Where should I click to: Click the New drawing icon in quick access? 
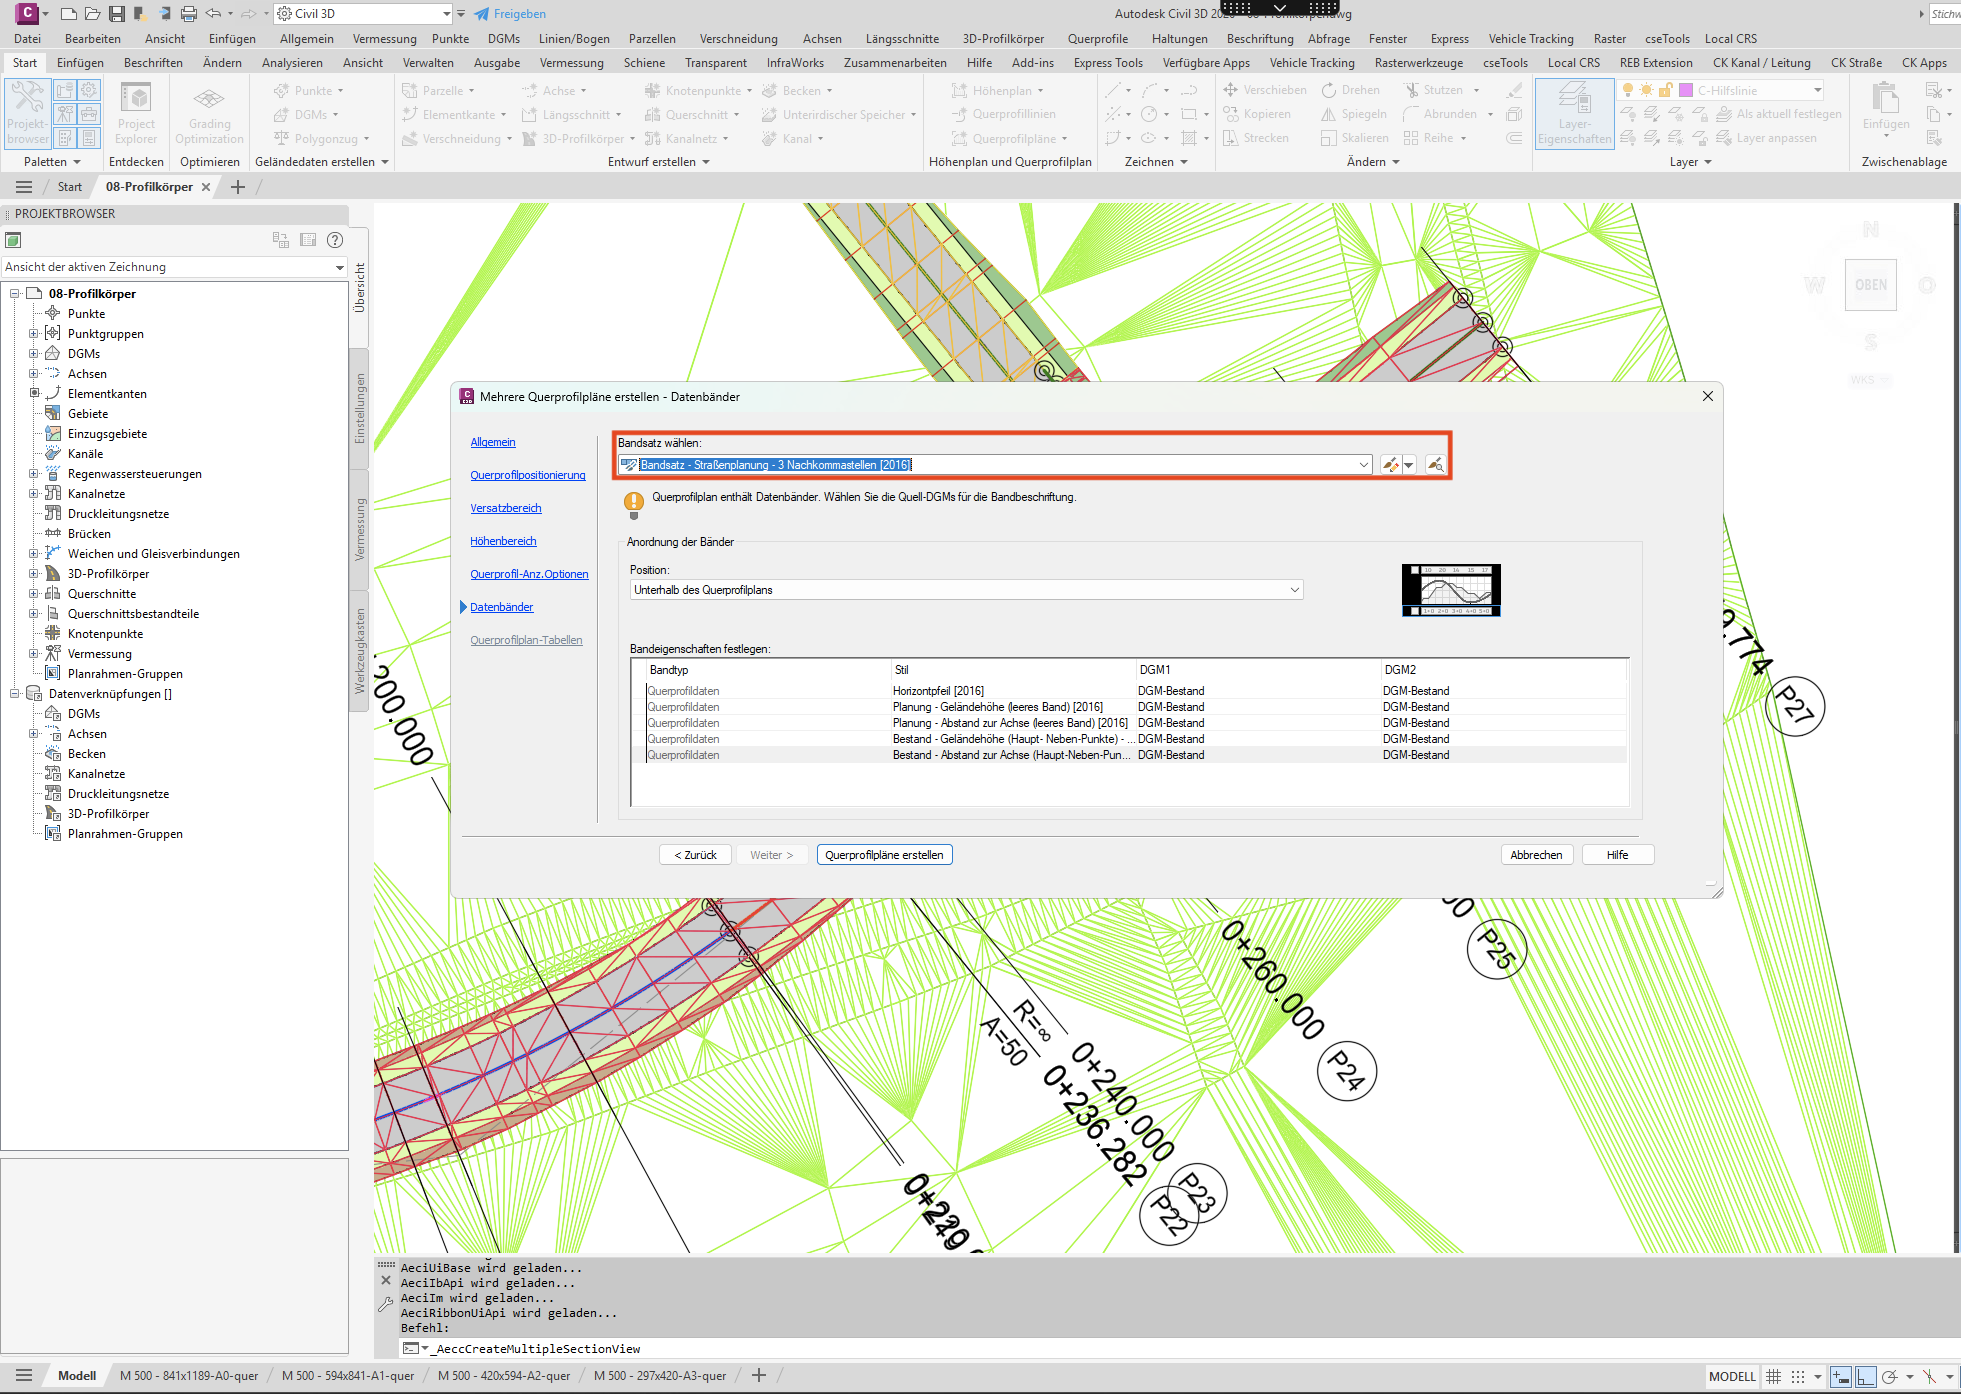click(68, 14)
